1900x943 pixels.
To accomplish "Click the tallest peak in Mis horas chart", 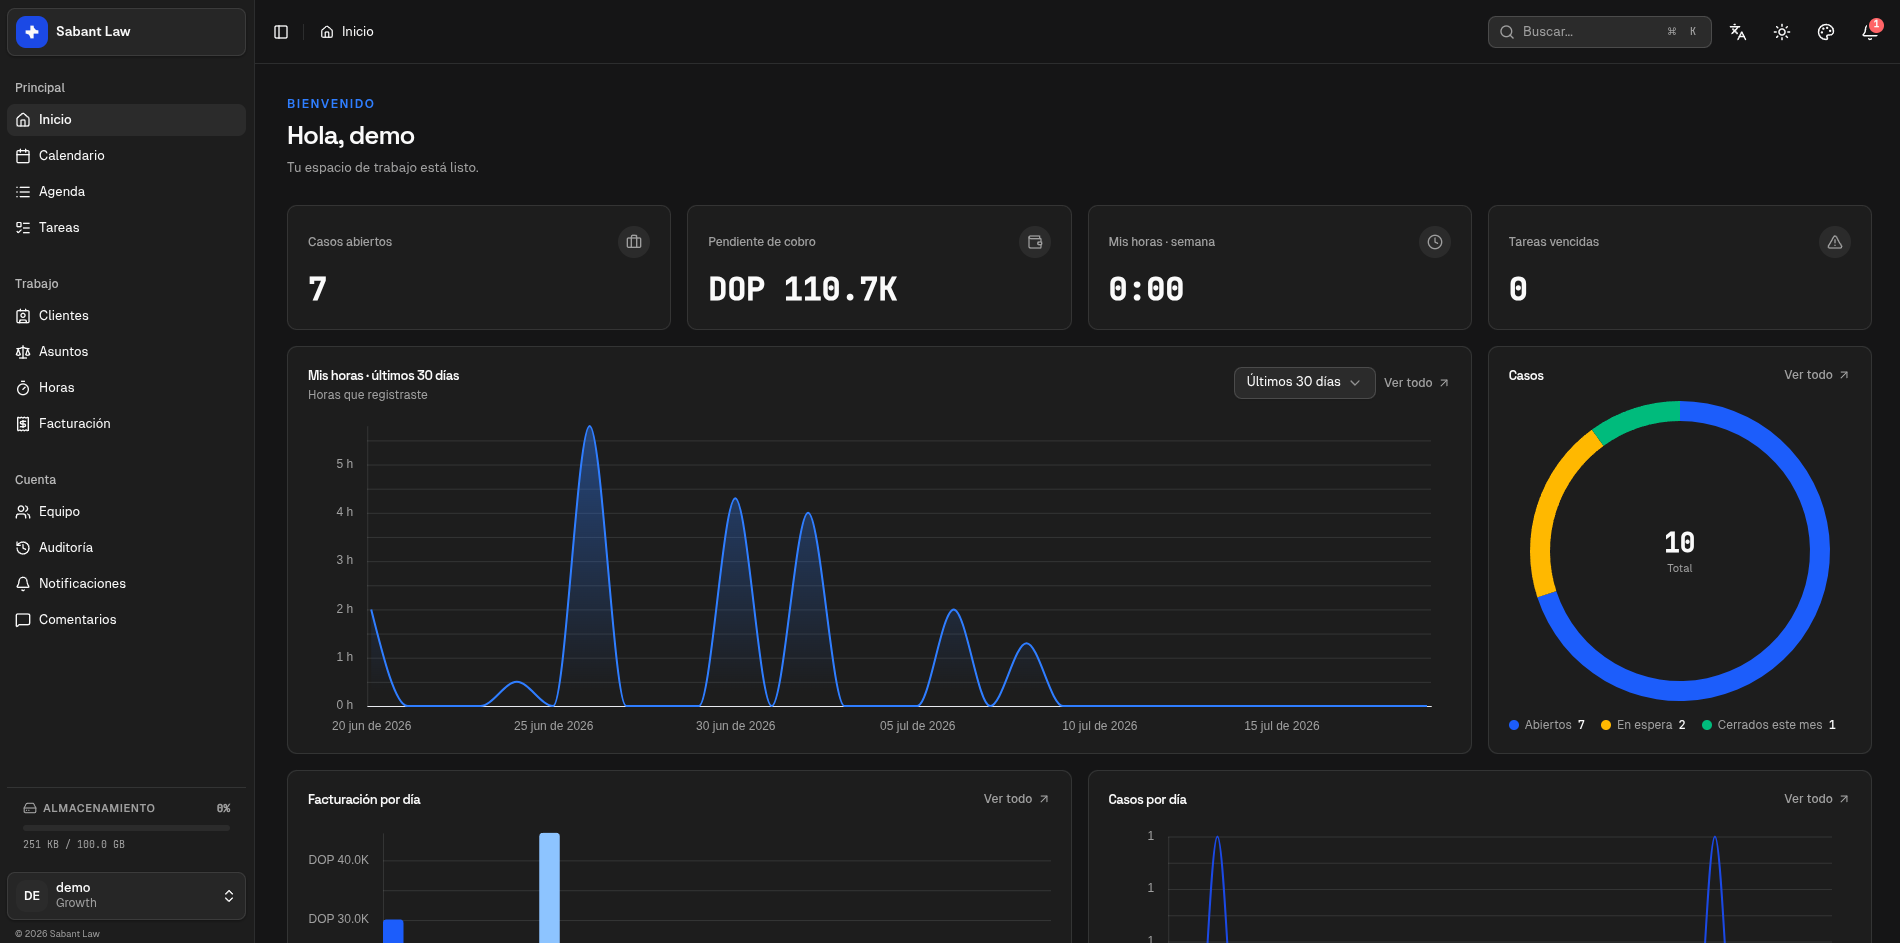I will [590, 428].
